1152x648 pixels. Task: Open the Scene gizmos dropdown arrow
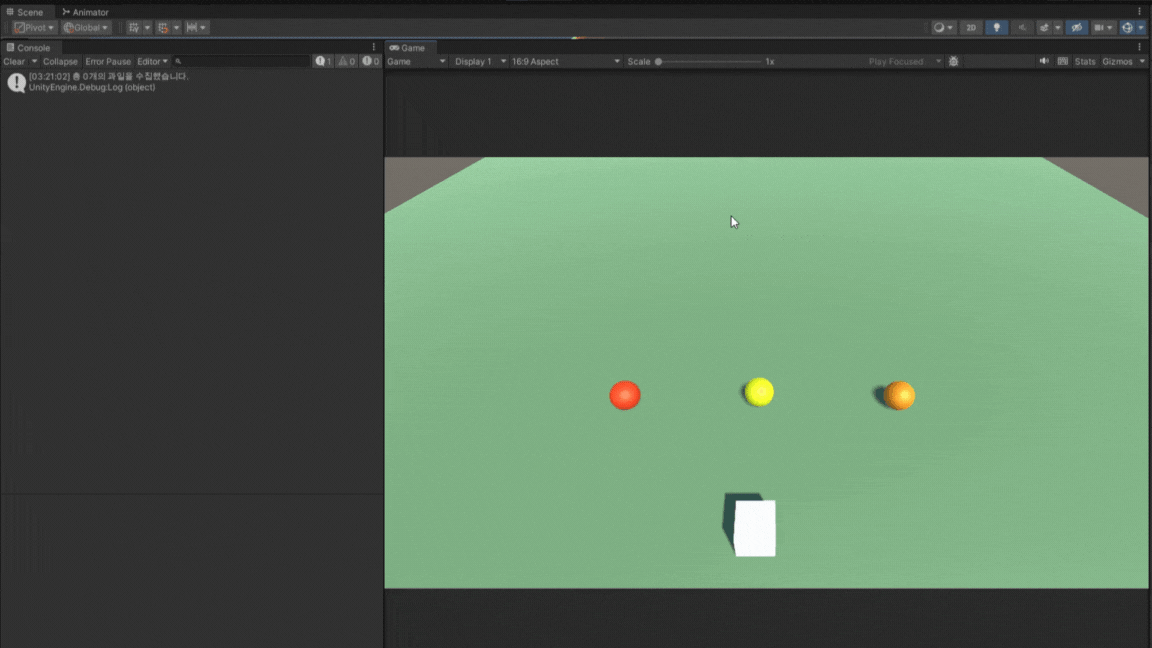tap(1141, 28)
